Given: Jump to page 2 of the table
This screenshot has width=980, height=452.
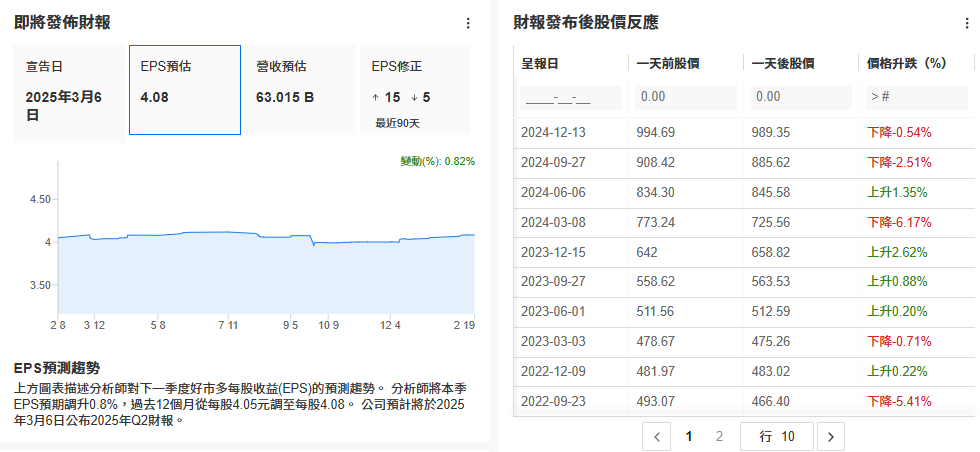Looking at the screenshot, I should (719, 436).
